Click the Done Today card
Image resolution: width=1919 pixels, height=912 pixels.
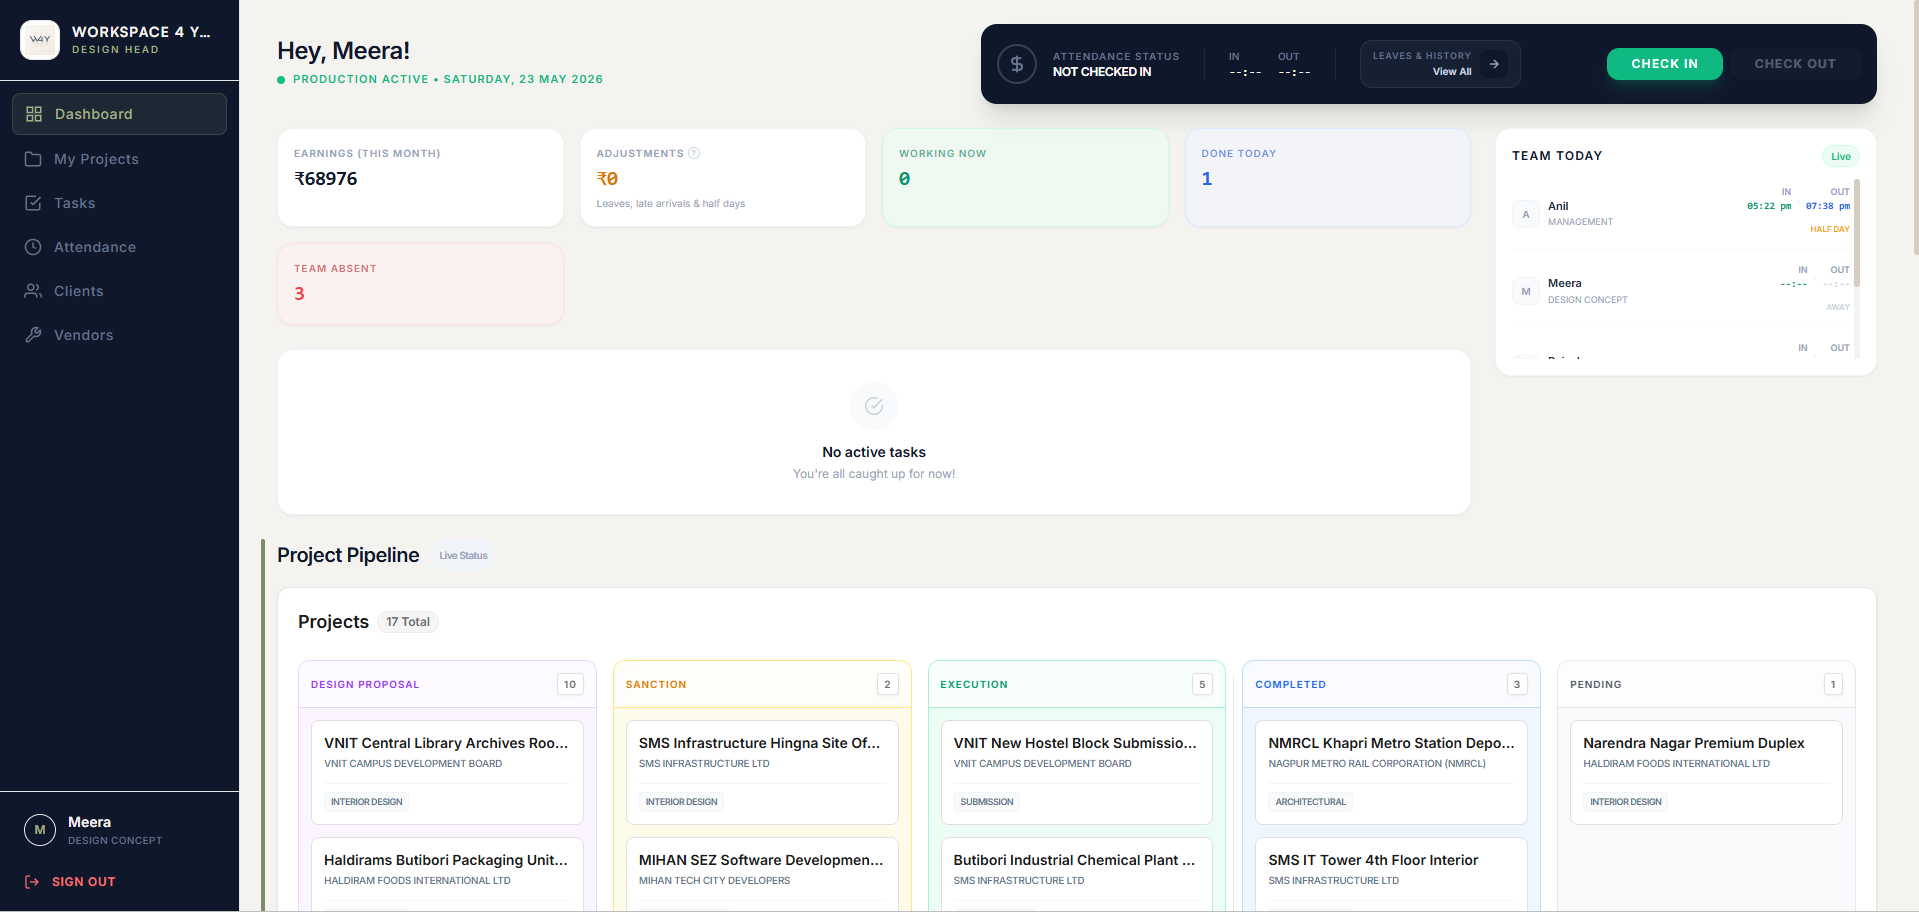click(1327, 178)
